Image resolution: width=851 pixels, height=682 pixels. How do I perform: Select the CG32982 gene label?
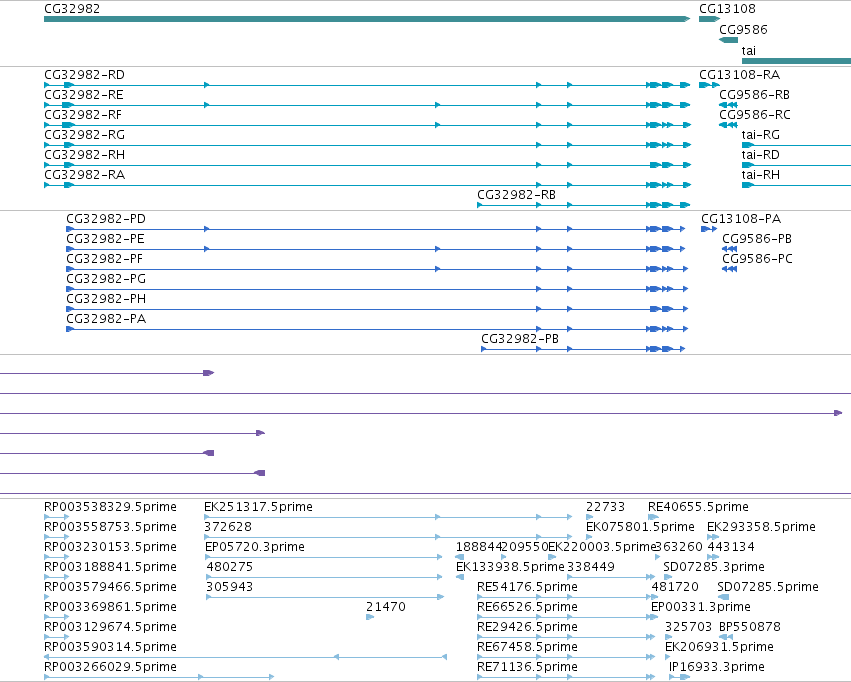pos(72,9)
